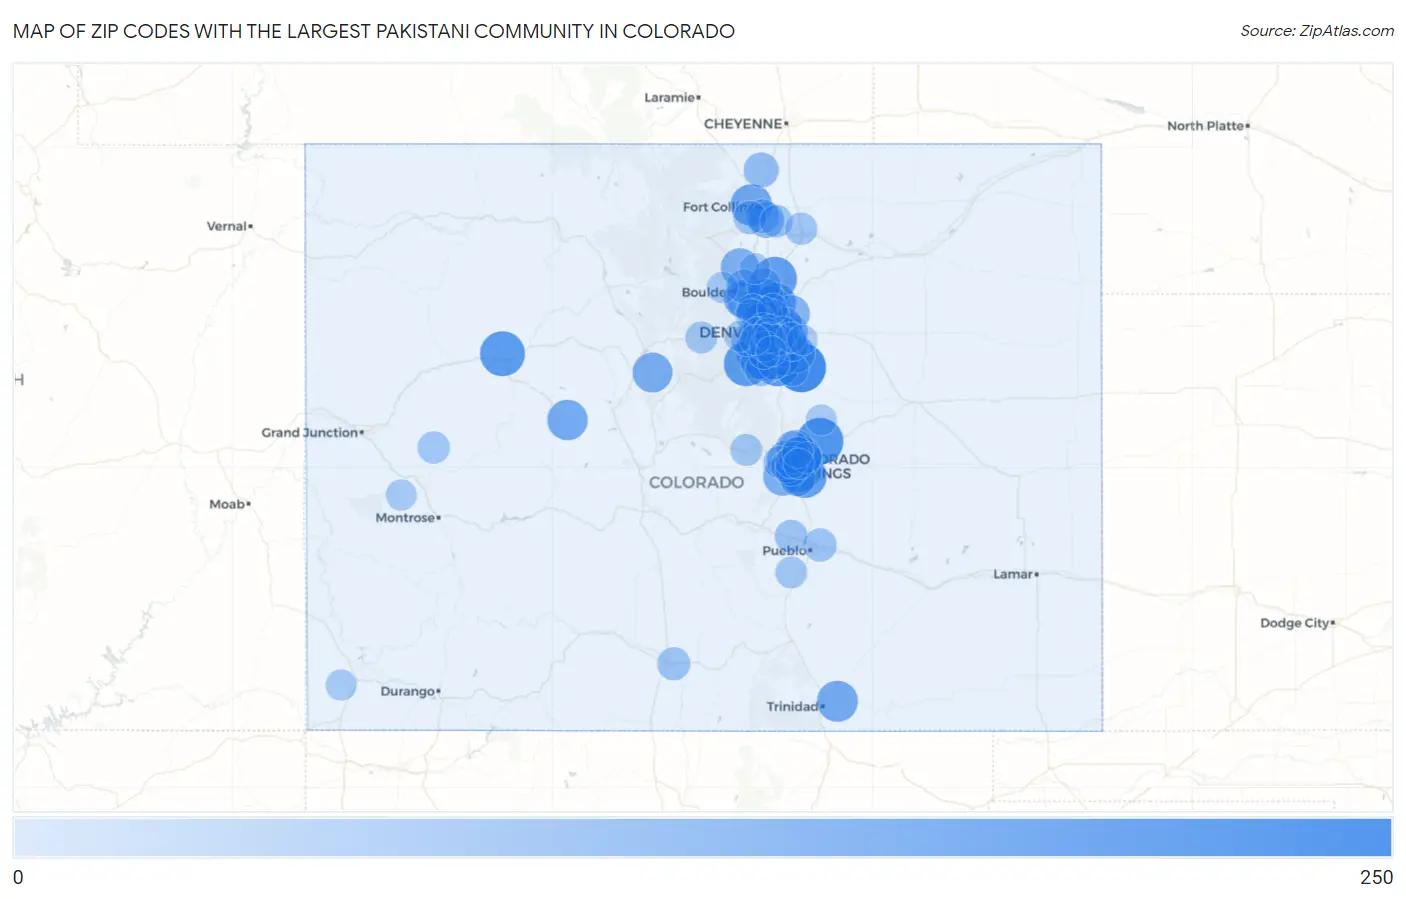The image size is (1406, 899).
Task: Click the North Platte label
Action: pos(1208,126)
